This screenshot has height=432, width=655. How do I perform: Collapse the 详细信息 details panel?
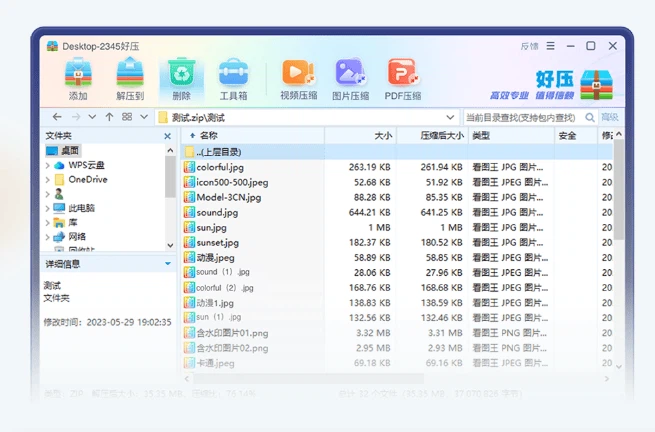[168, 264]
